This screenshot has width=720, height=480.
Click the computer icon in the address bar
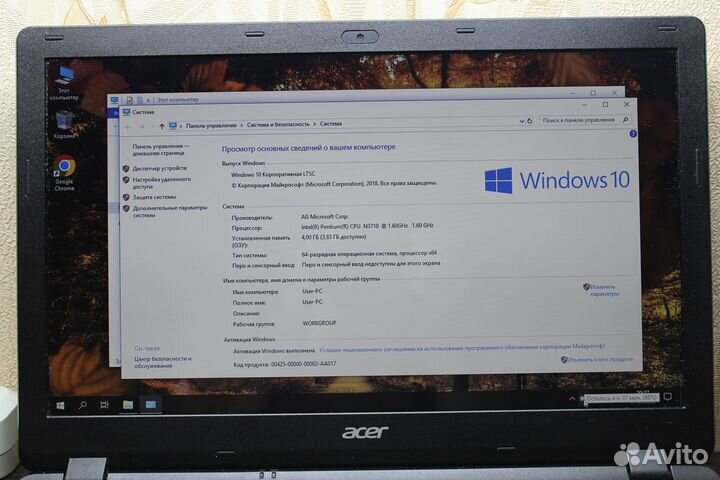click(173, 126)
